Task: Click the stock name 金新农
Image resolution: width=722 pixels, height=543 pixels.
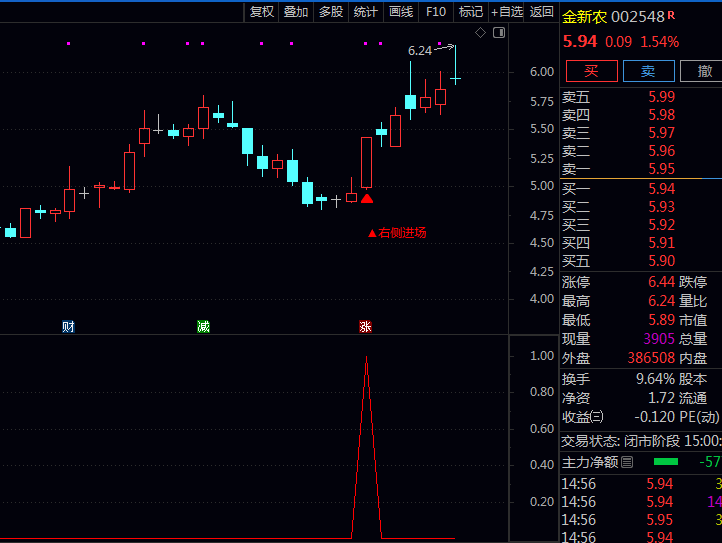Action: (584, 17)
